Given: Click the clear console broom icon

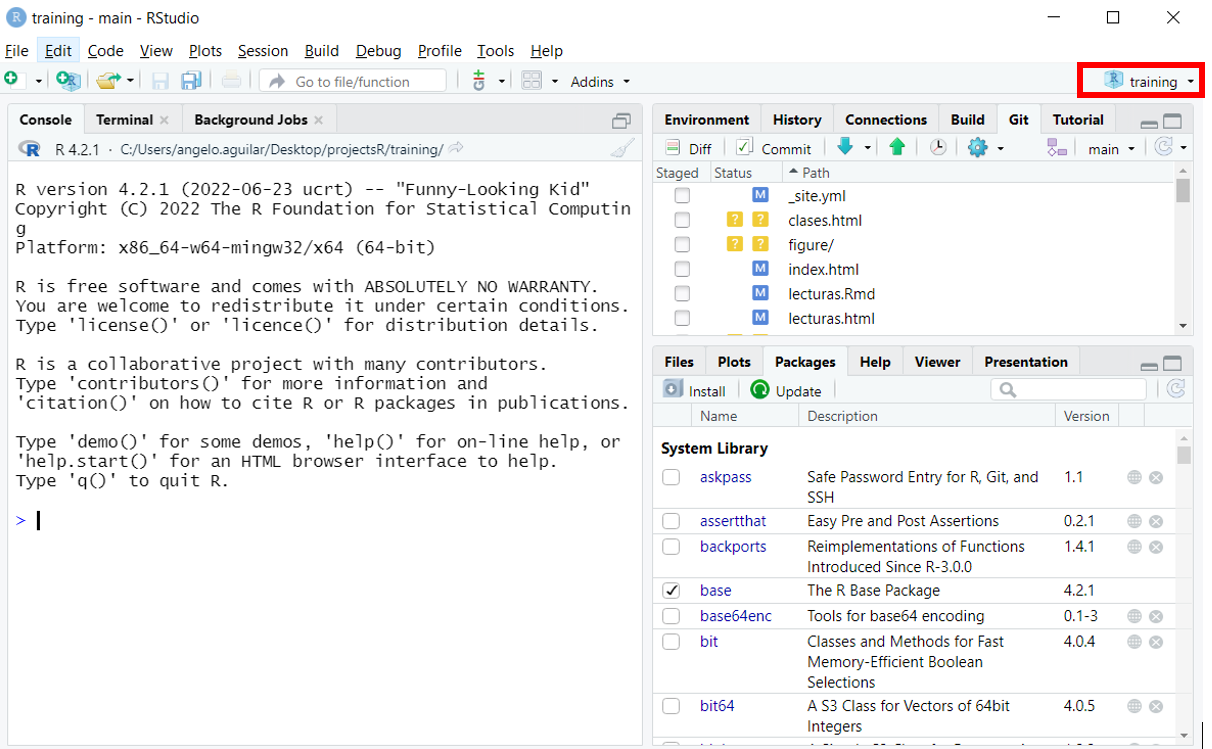Looking at the screenshot, I should [622, 149].
